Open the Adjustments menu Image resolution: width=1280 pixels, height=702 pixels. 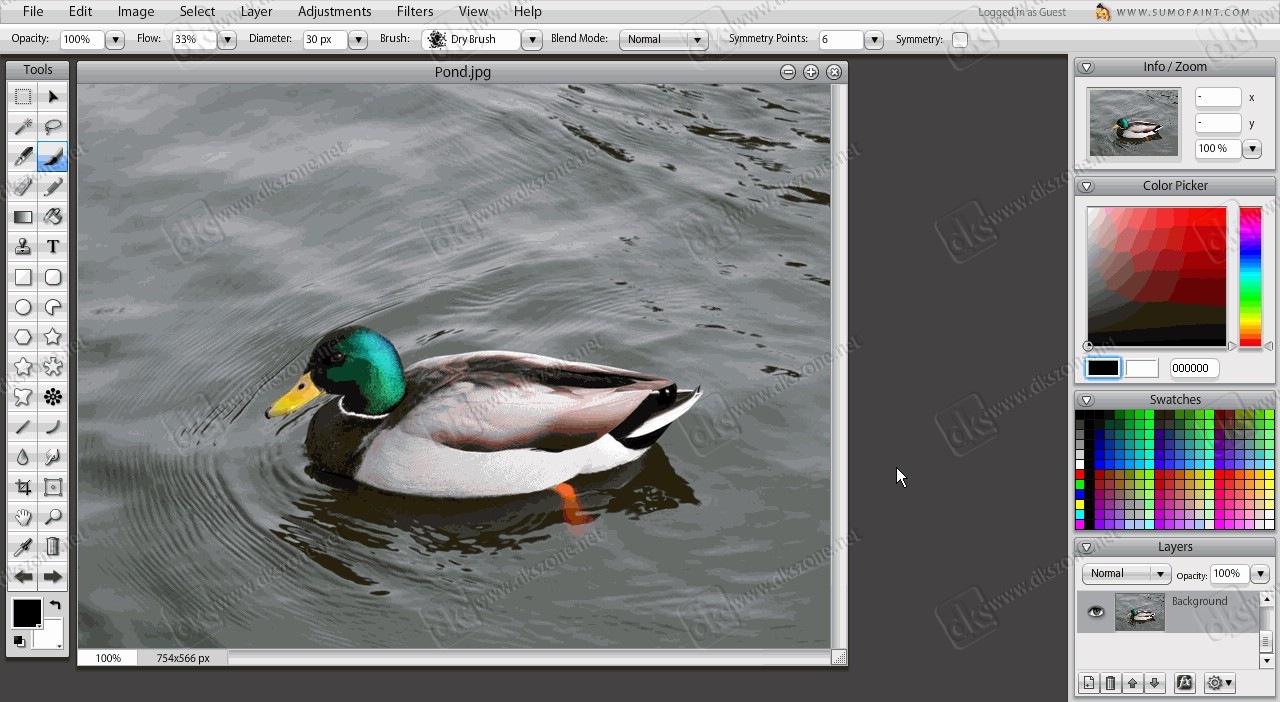point(334,12)
